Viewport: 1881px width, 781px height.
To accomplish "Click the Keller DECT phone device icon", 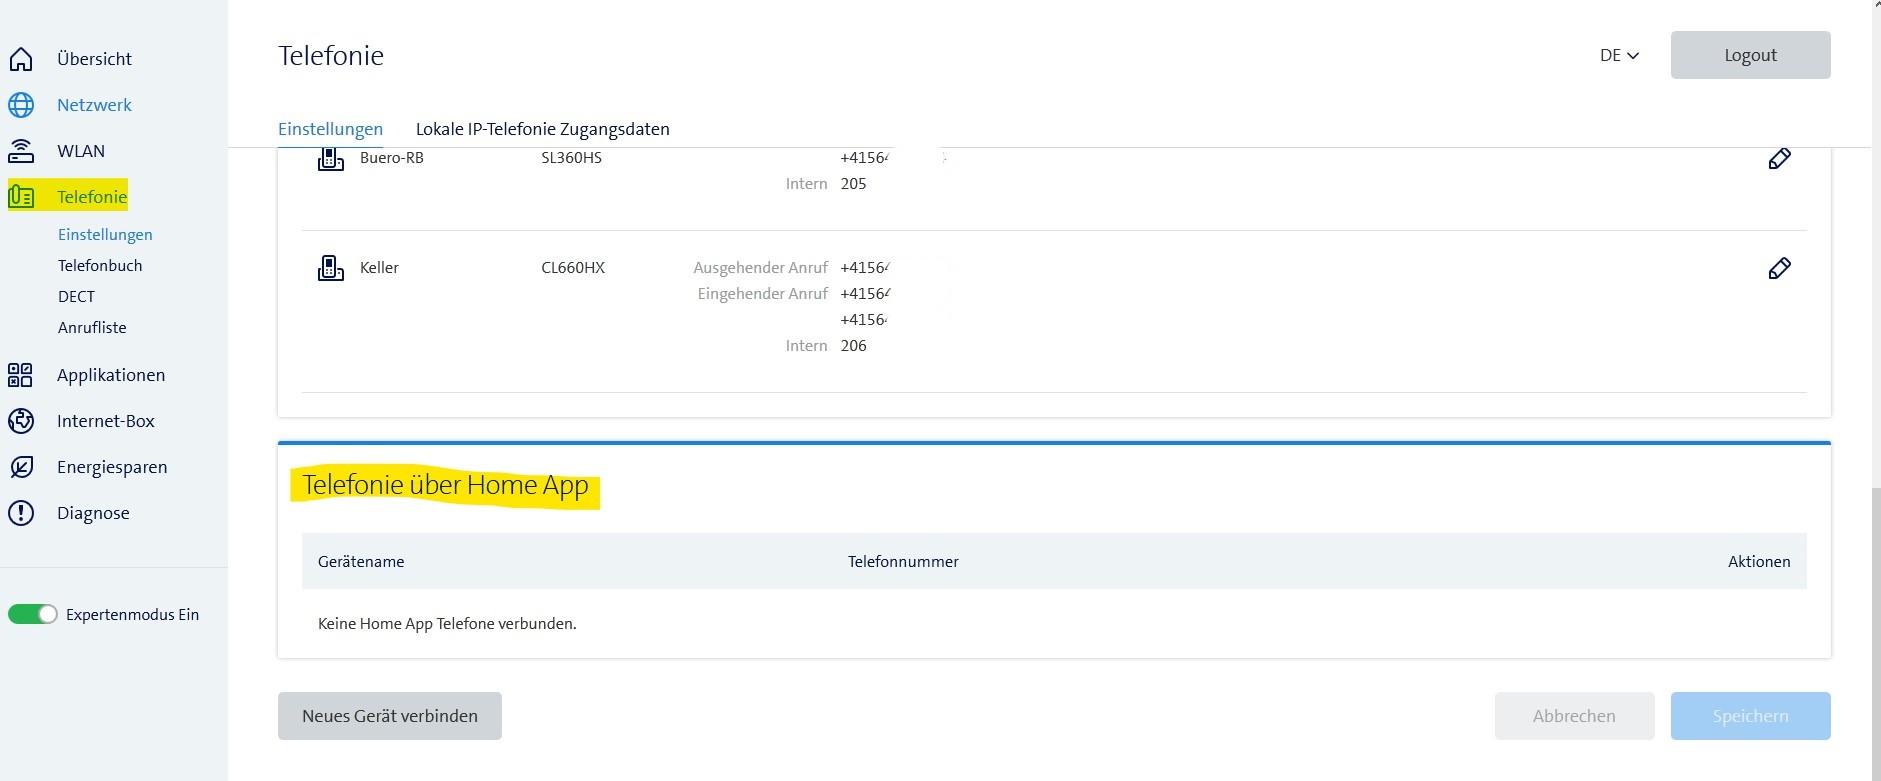I will click(x=330, y=268).
